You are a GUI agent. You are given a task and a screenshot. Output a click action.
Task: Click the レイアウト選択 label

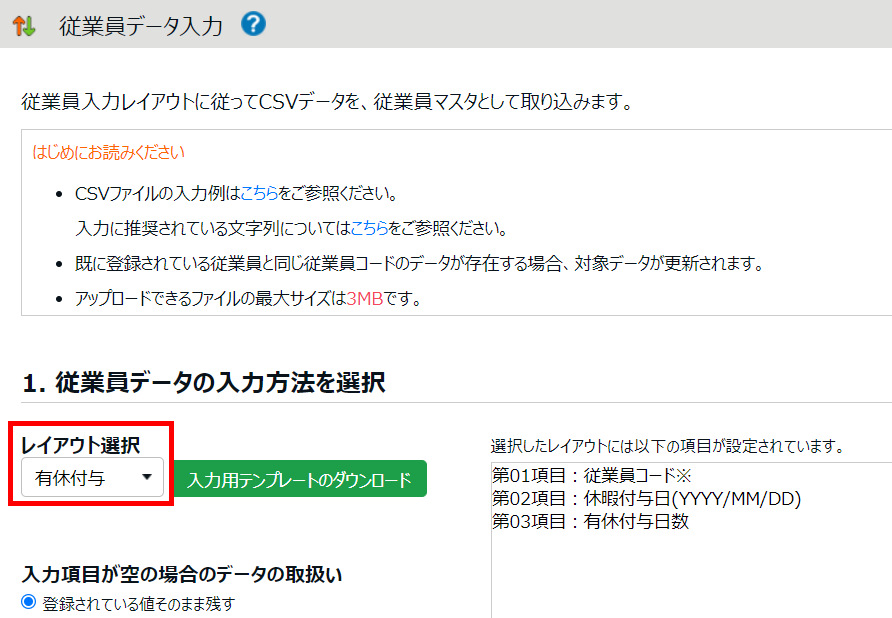click(x=81, y=445)
